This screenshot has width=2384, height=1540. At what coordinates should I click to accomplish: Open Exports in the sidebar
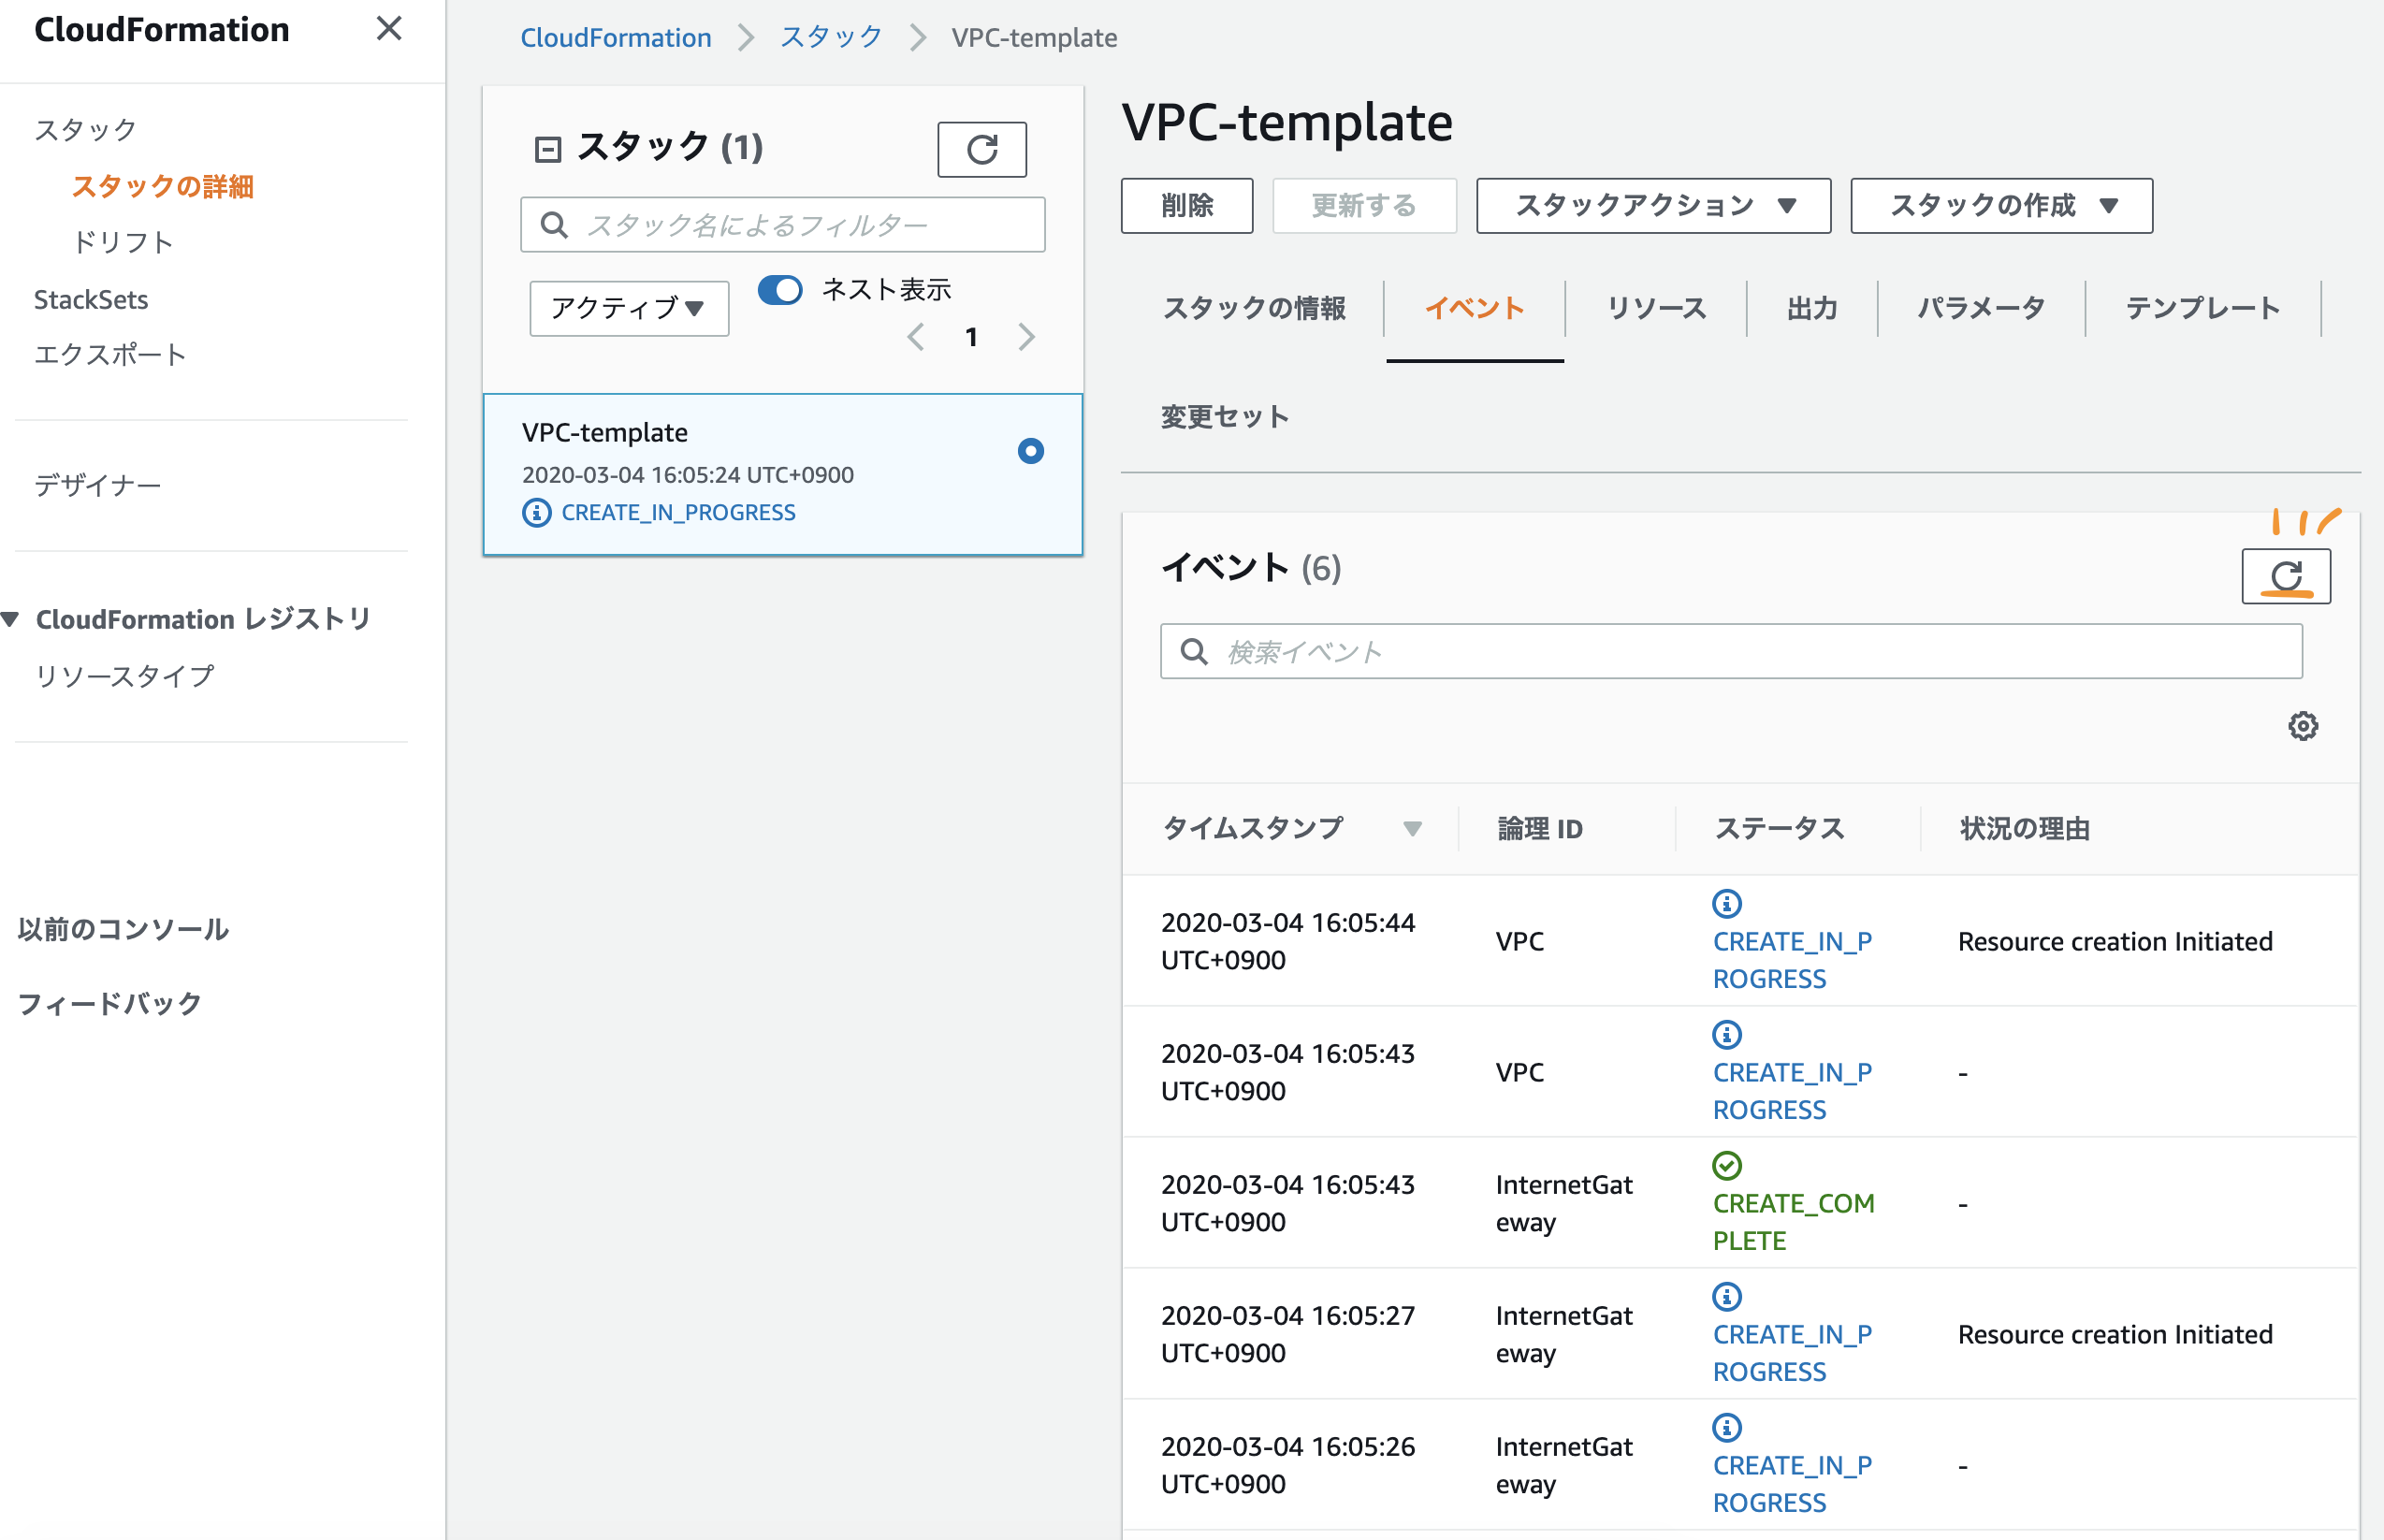pyautogui.click(x=110, y=355)
